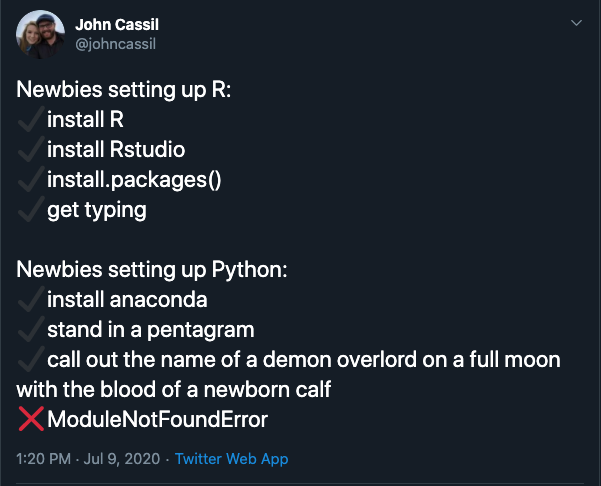Select the checkmark next to "stand in a pentagram"
This screenshot has width=601, height=486.
(30, 329)
